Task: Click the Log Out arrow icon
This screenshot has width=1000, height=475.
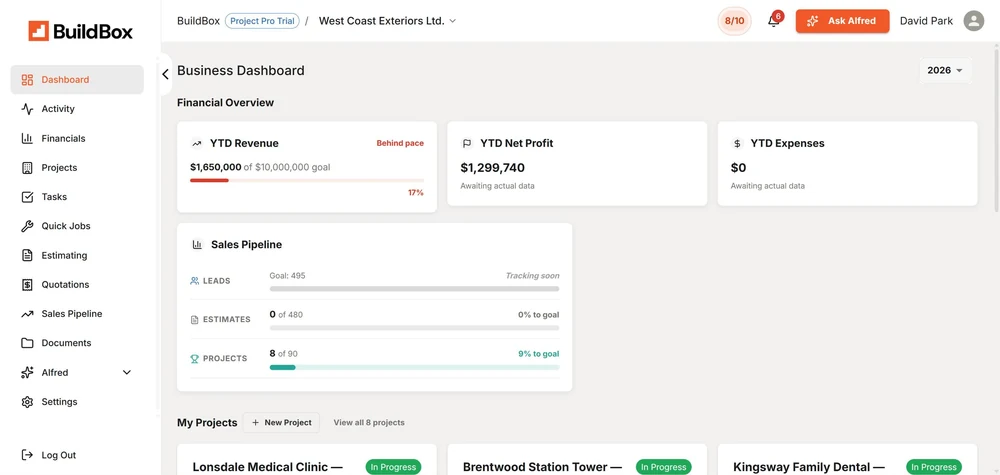Action: [x=27, y=455]
